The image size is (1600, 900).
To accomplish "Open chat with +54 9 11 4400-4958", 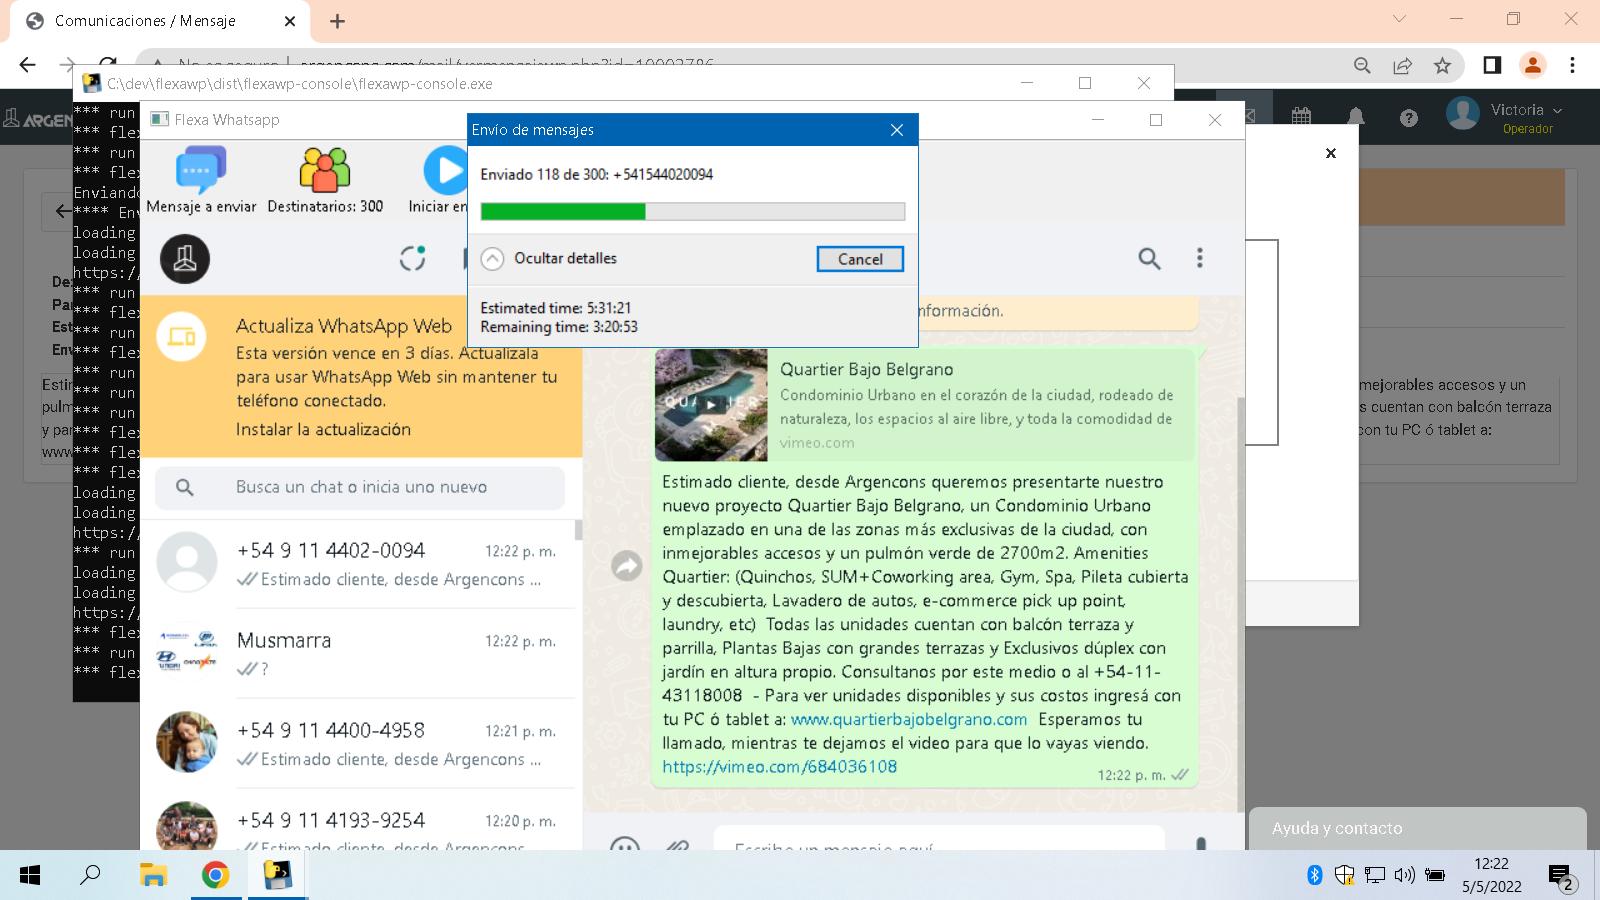I will click(360, 743).
